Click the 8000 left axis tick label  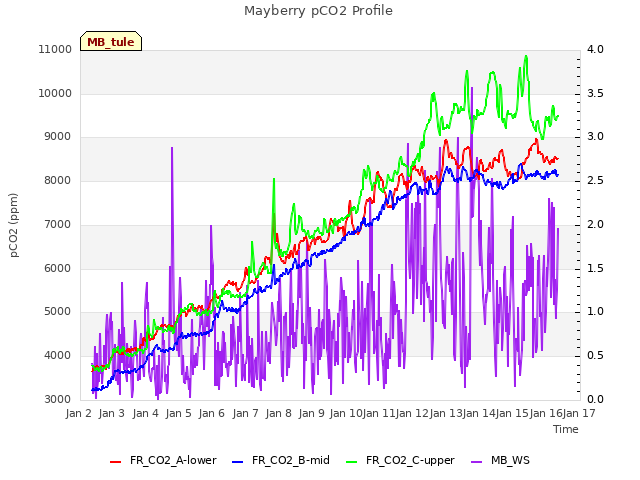58,180
